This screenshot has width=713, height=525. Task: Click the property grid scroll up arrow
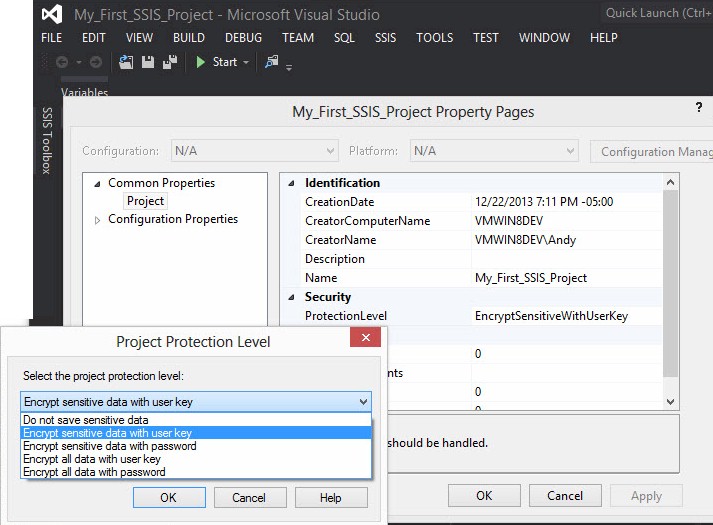670,182
